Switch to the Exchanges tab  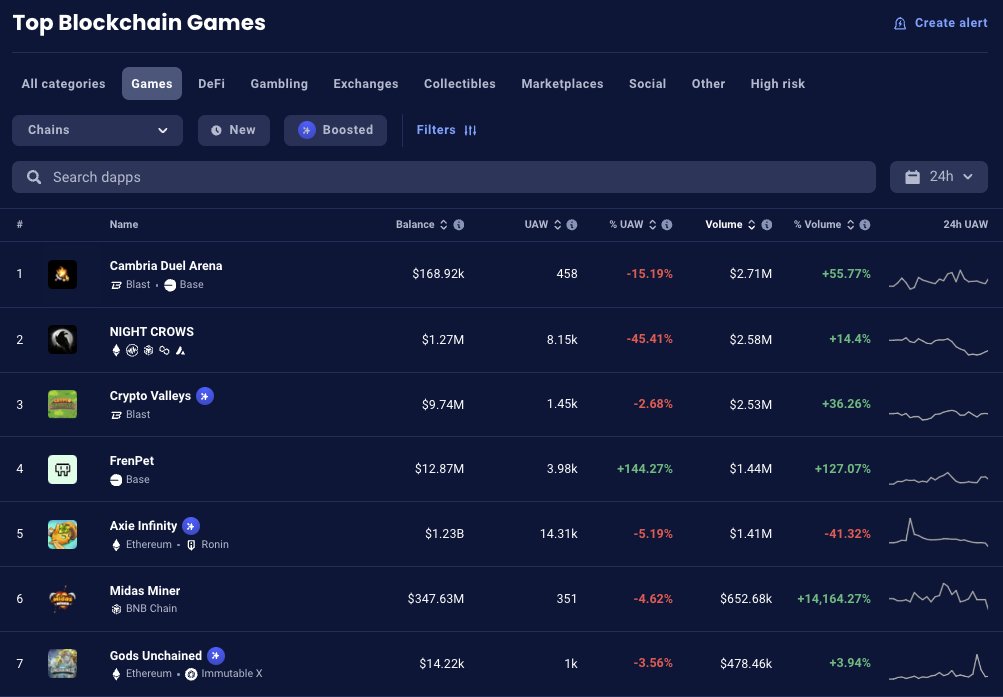(x=365, y=84)
